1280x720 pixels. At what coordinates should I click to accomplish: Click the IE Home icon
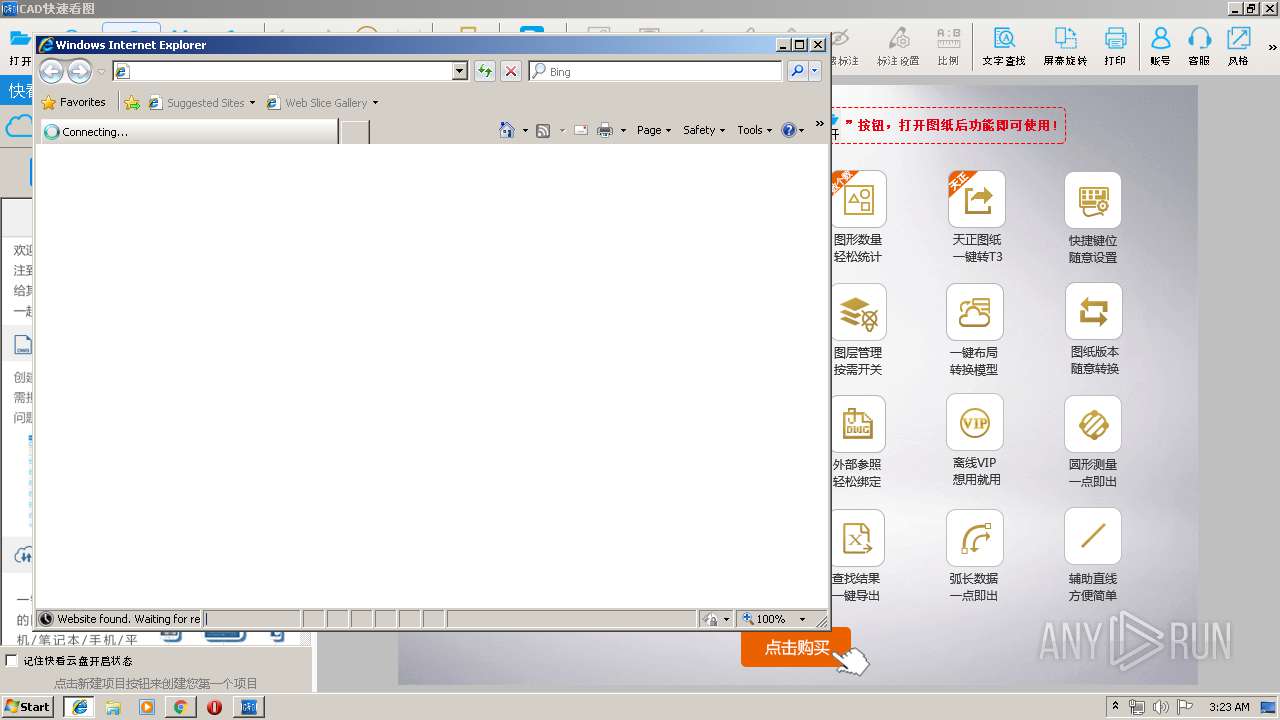coord(507,130)
